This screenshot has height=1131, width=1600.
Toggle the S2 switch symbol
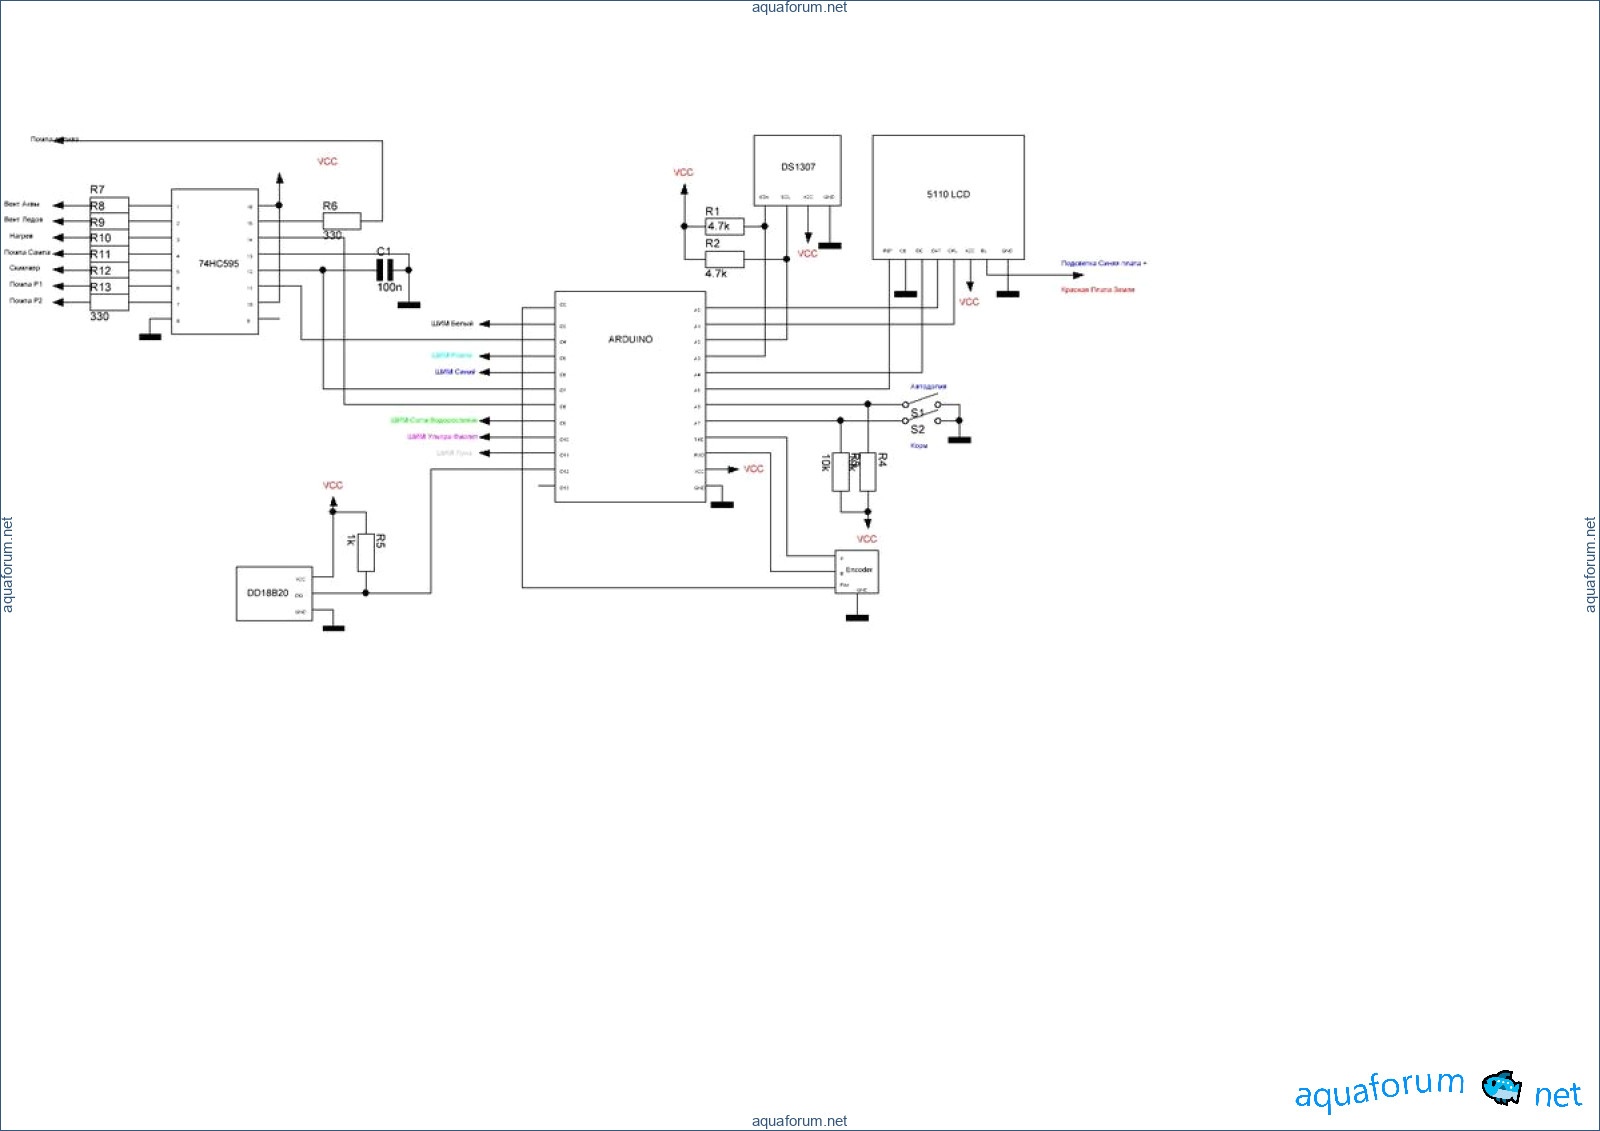click(921, 422)
